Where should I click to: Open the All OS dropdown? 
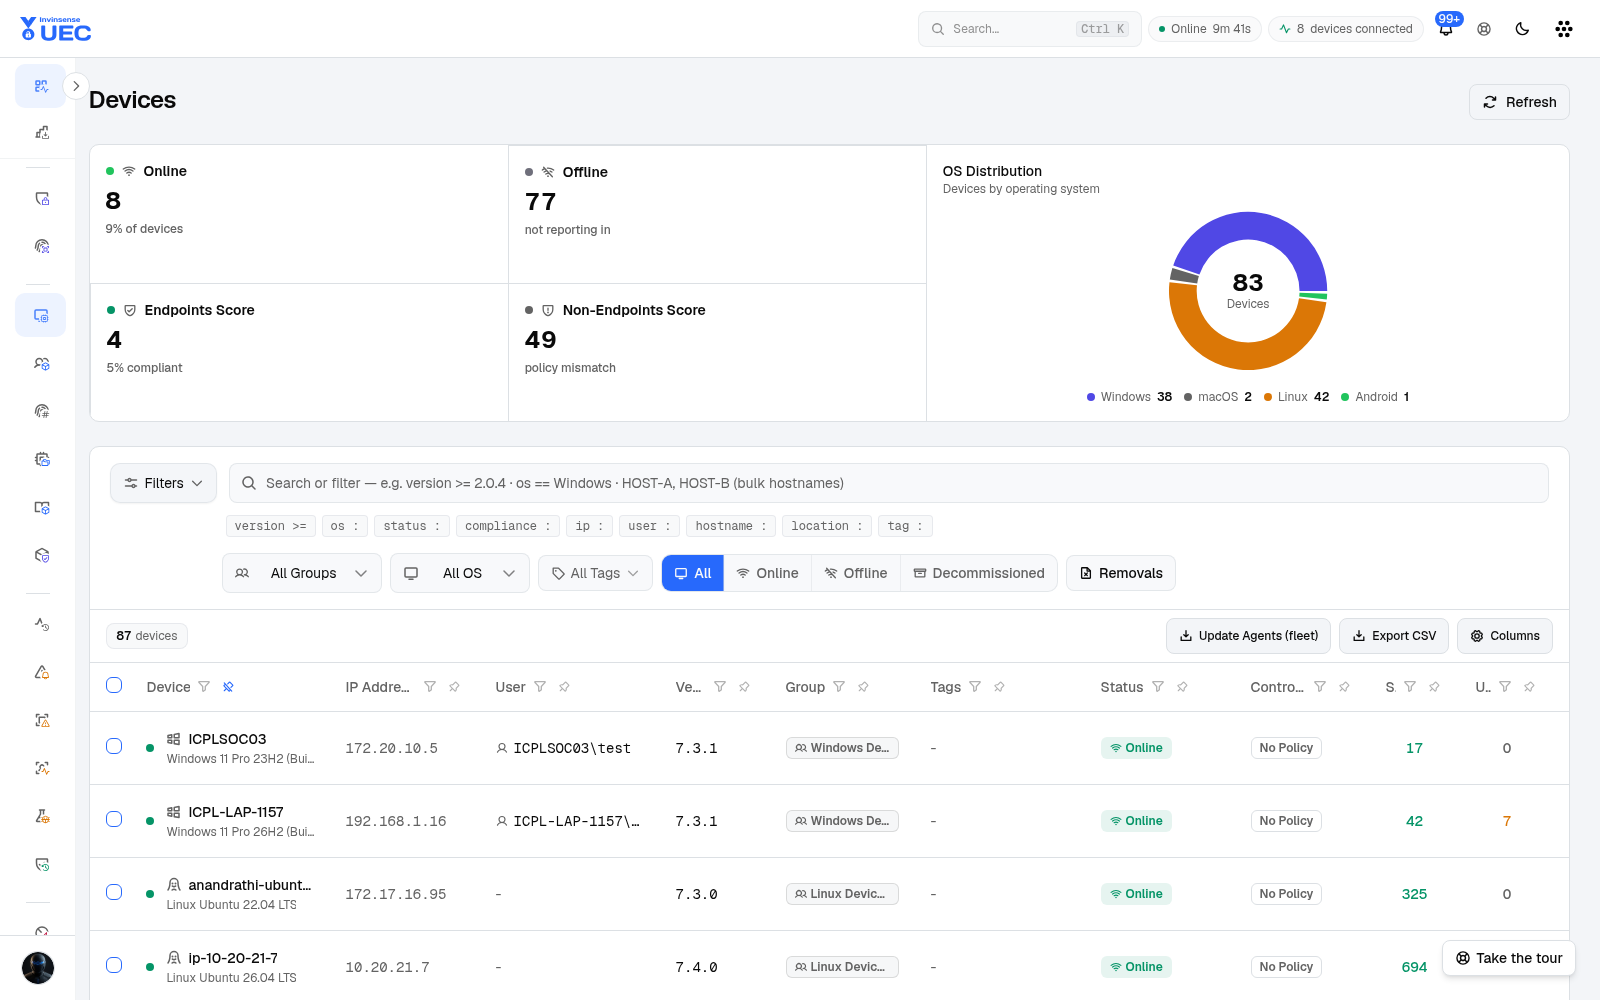460,573
